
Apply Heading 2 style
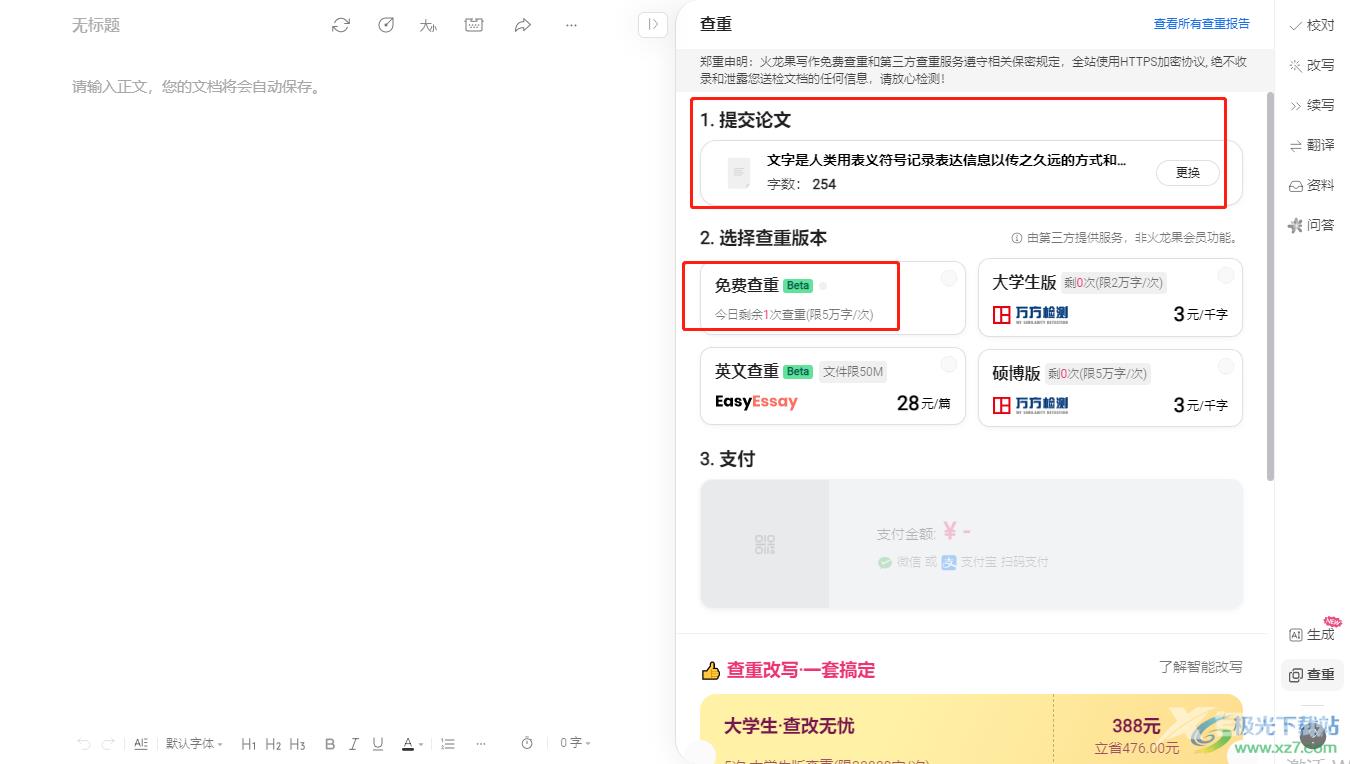[273, 744]
